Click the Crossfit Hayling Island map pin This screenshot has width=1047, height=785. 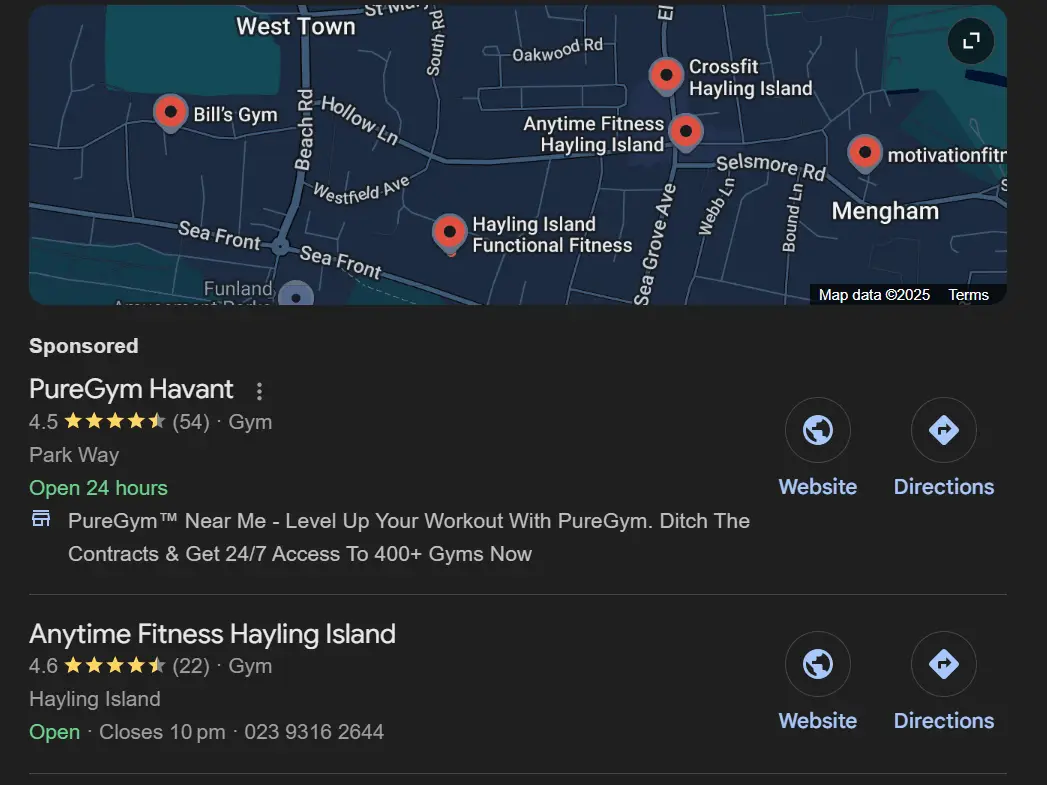coord(666,75)
